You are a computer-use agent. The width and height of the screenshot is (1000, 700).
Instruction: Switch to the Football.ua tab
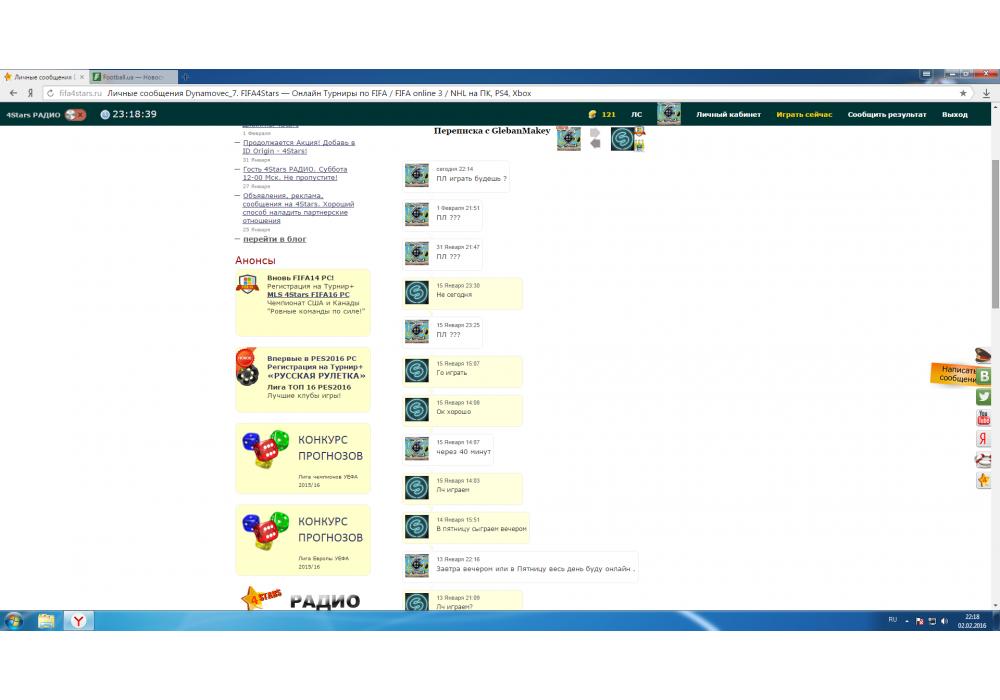133,77
